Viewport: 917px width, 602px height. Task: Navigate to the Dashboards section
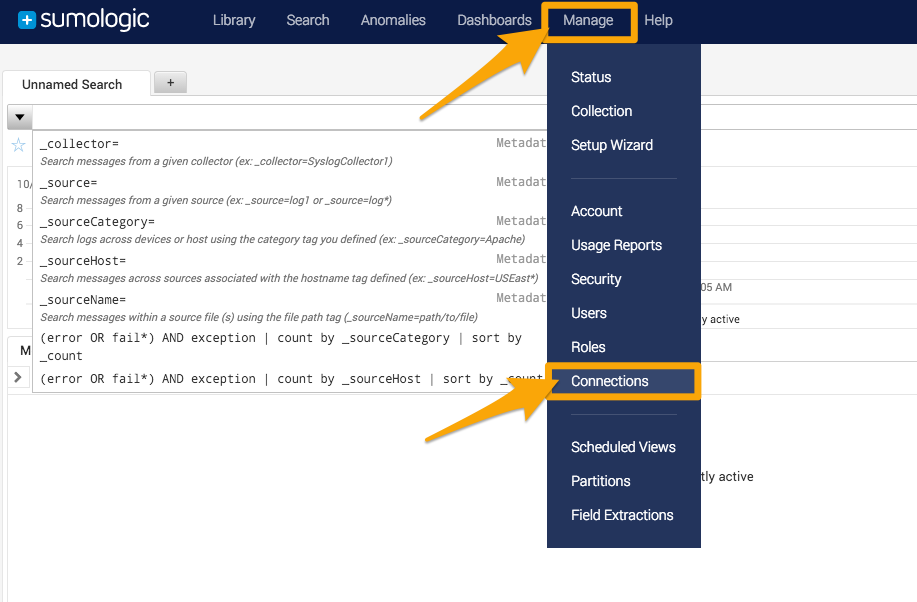point(494,20)
